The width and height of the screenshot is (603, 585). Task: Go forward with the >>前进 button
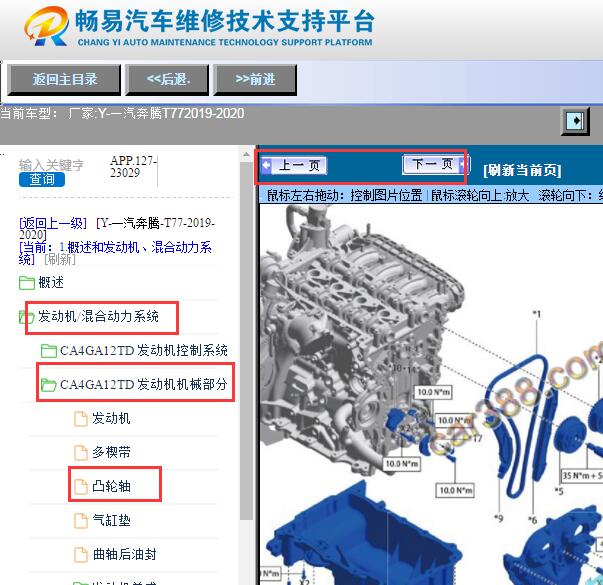pos(255,80)
